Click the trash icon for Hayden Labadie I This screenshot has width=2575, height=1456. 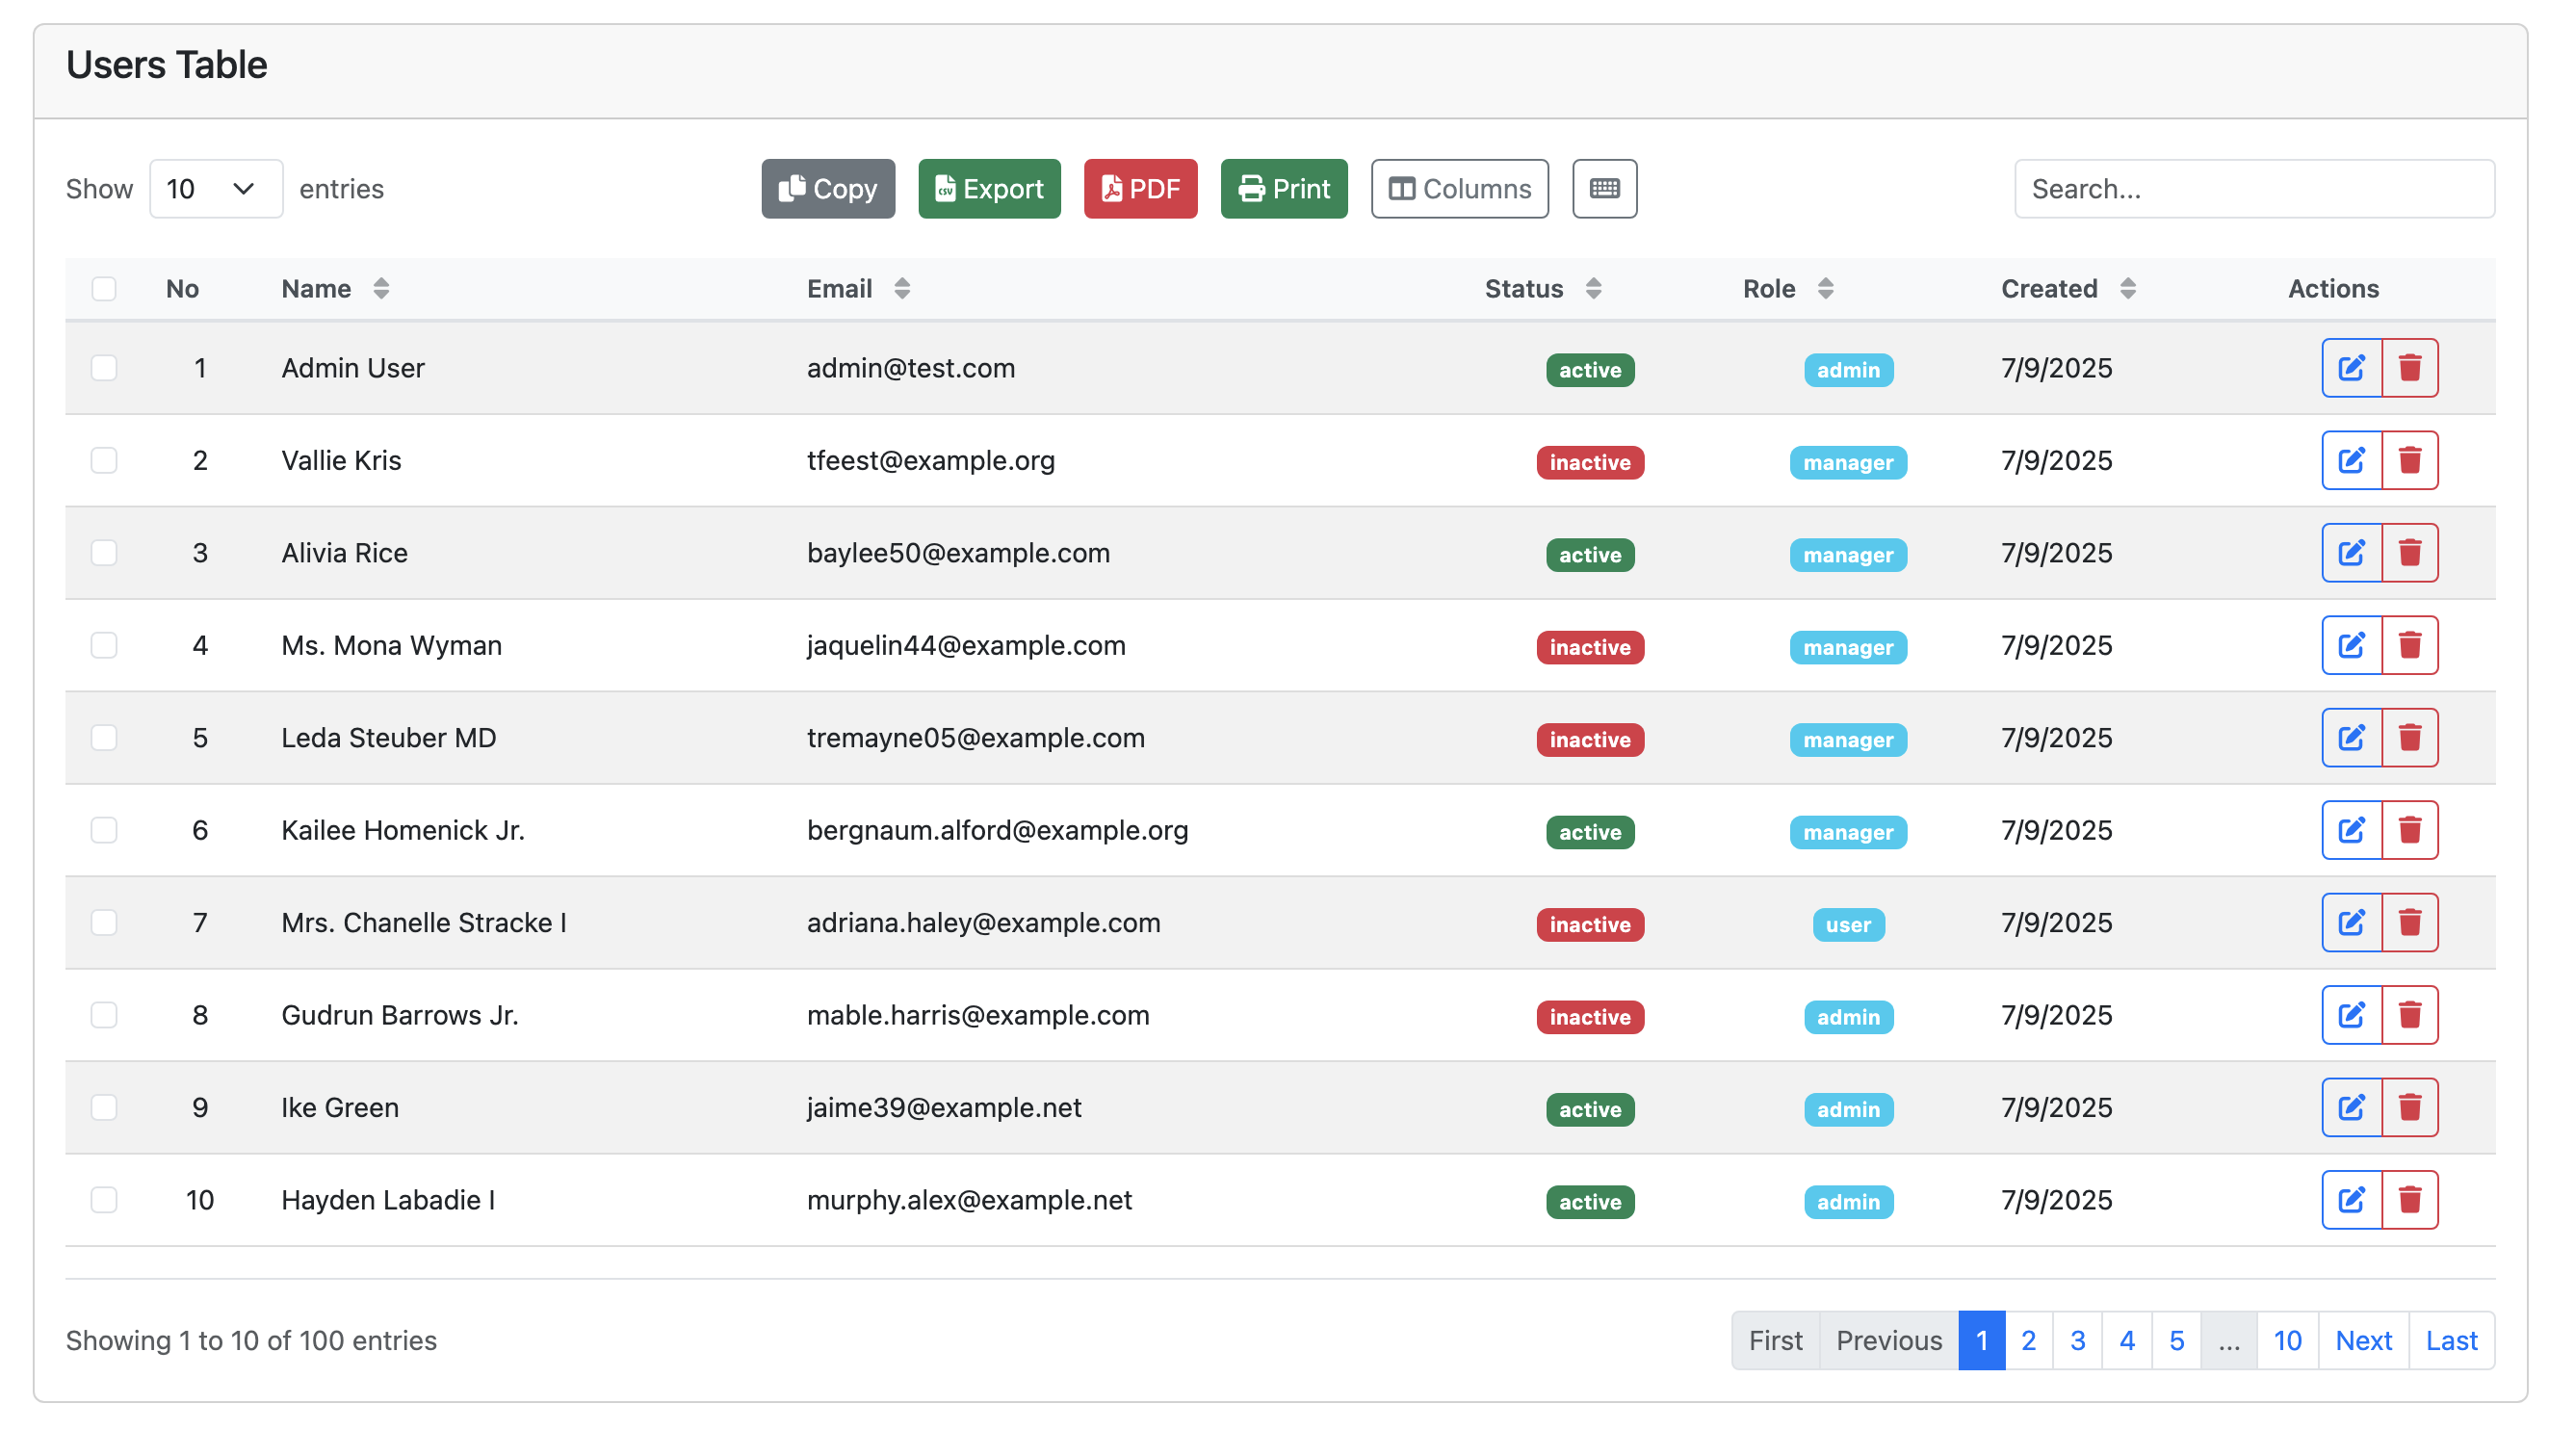[x=2411, y=1199]
